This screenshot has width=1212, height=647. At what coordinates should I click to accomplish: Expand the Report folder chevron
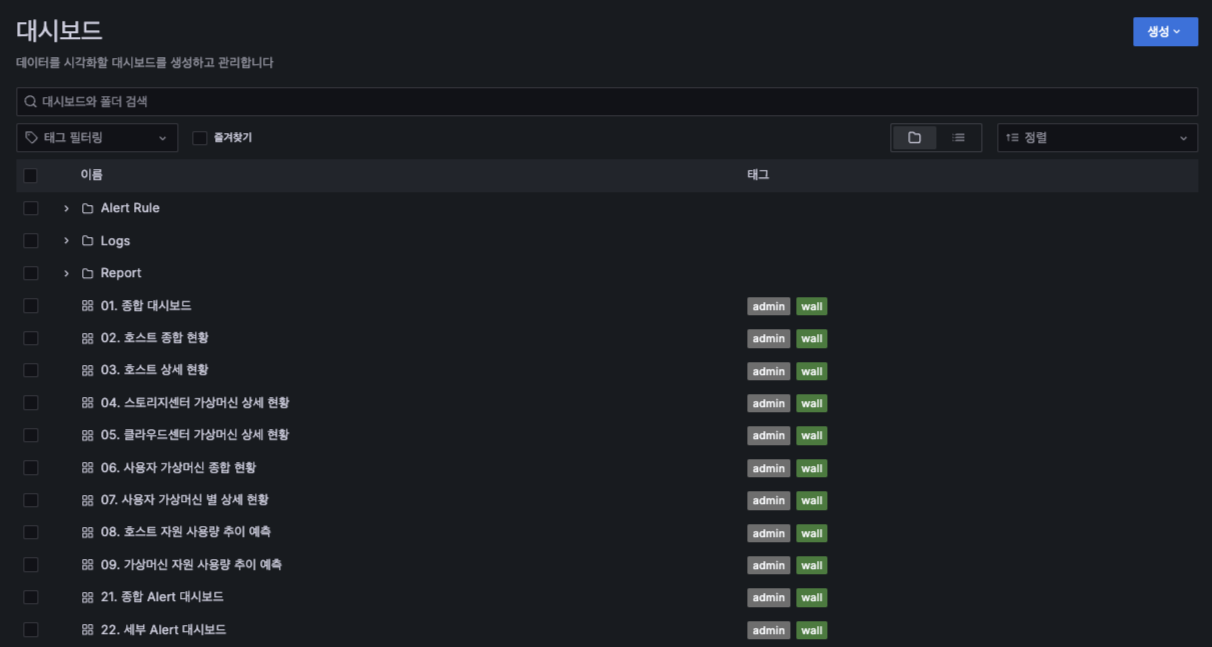point(66,273)
